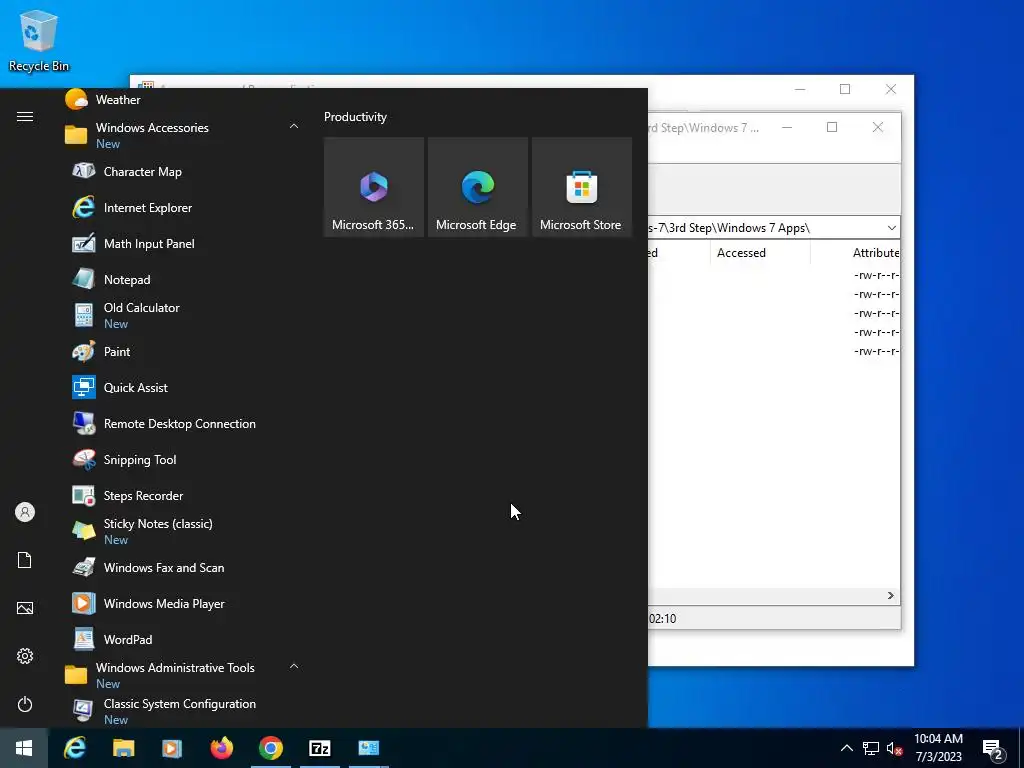Launch Character Map
The height and width of the screenshot is (768, 1024).
[x=142, y=172]
